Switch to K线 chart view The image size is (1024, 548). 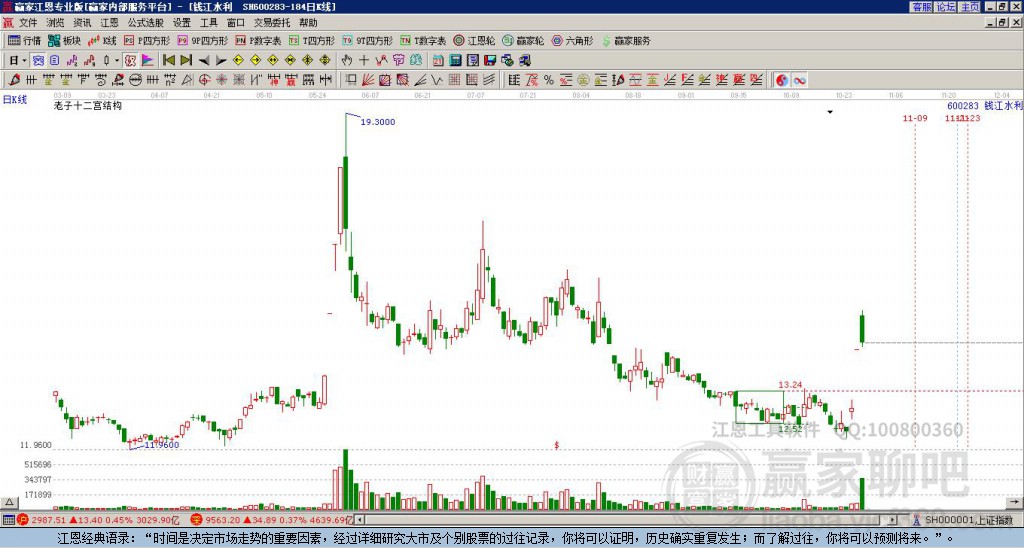point(103,40)
